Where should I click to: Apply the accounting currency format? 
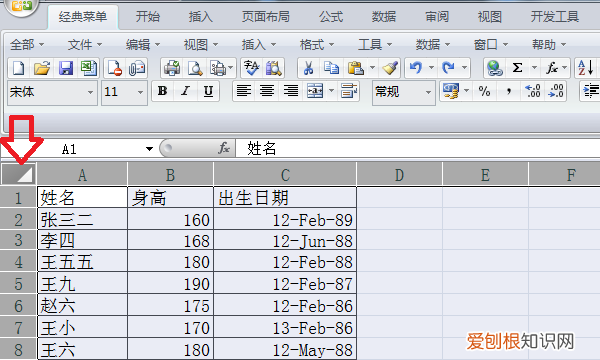coord(451,91)
